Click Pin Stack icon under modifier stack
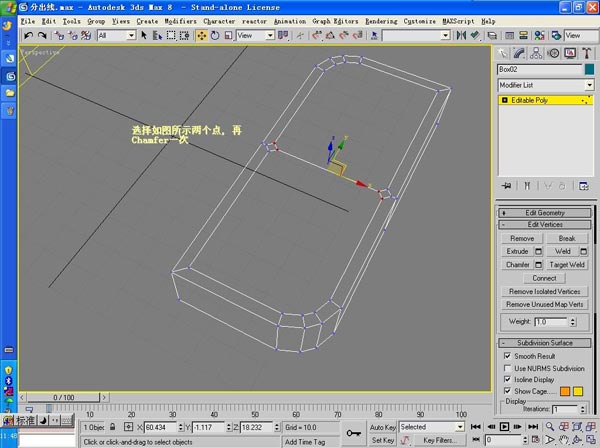The width and height of the screenshot is (600, 448). pyautogui.click(x=506, y=186)
